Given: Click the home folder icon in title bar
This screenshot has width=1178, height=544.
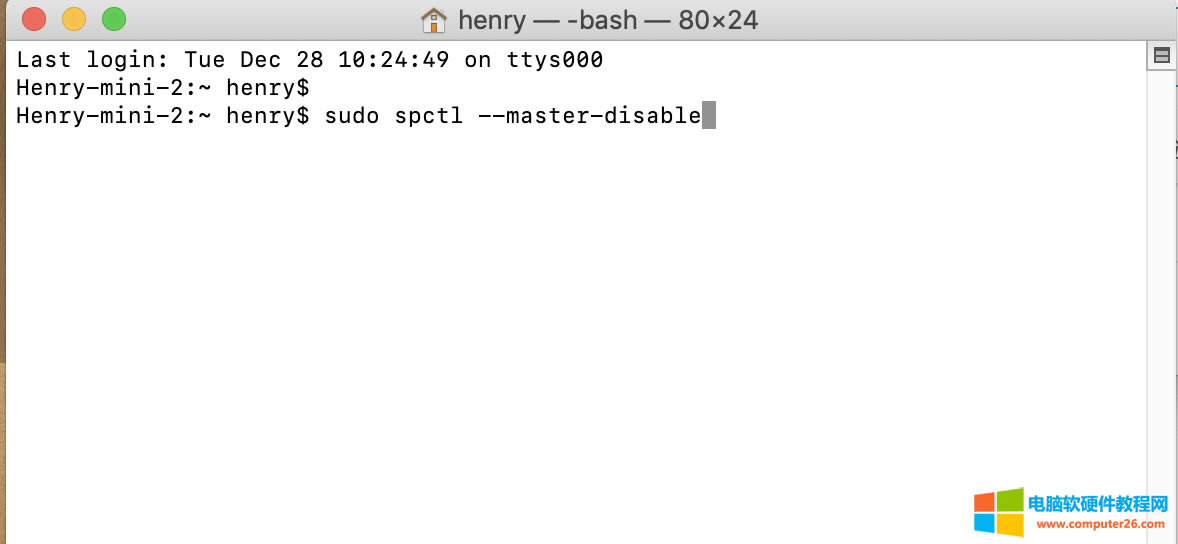Looking at the screenshot, I should [434, 19].
